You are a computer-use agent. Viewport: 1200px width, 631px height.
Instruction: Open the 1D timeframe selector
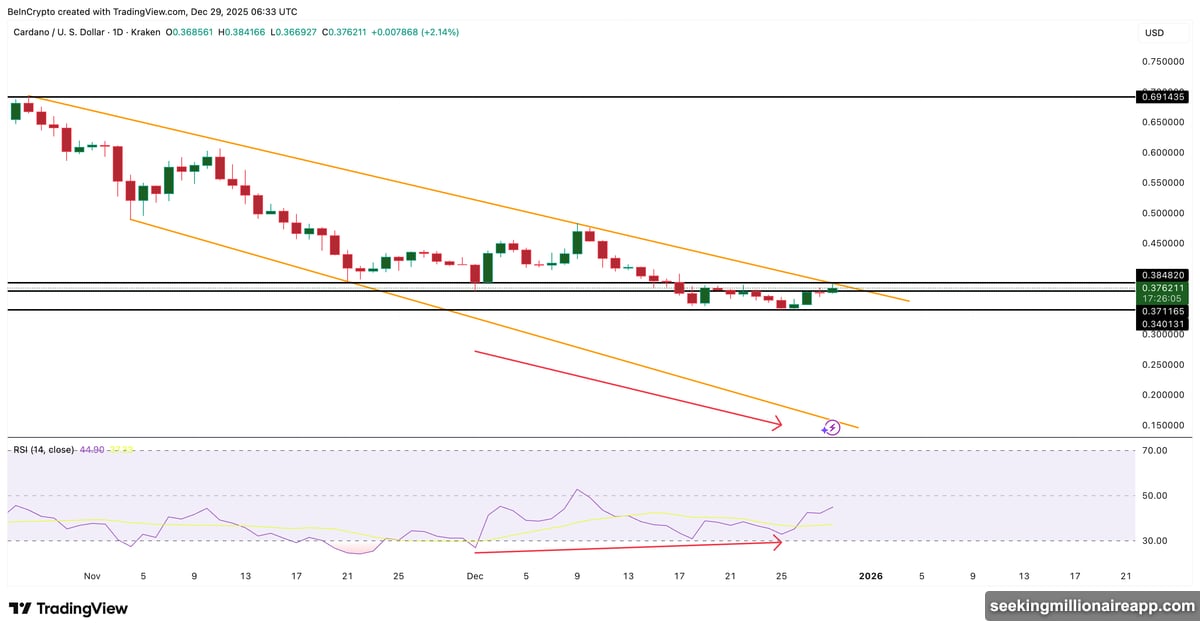pyautogui.click(x=117, y=32)
